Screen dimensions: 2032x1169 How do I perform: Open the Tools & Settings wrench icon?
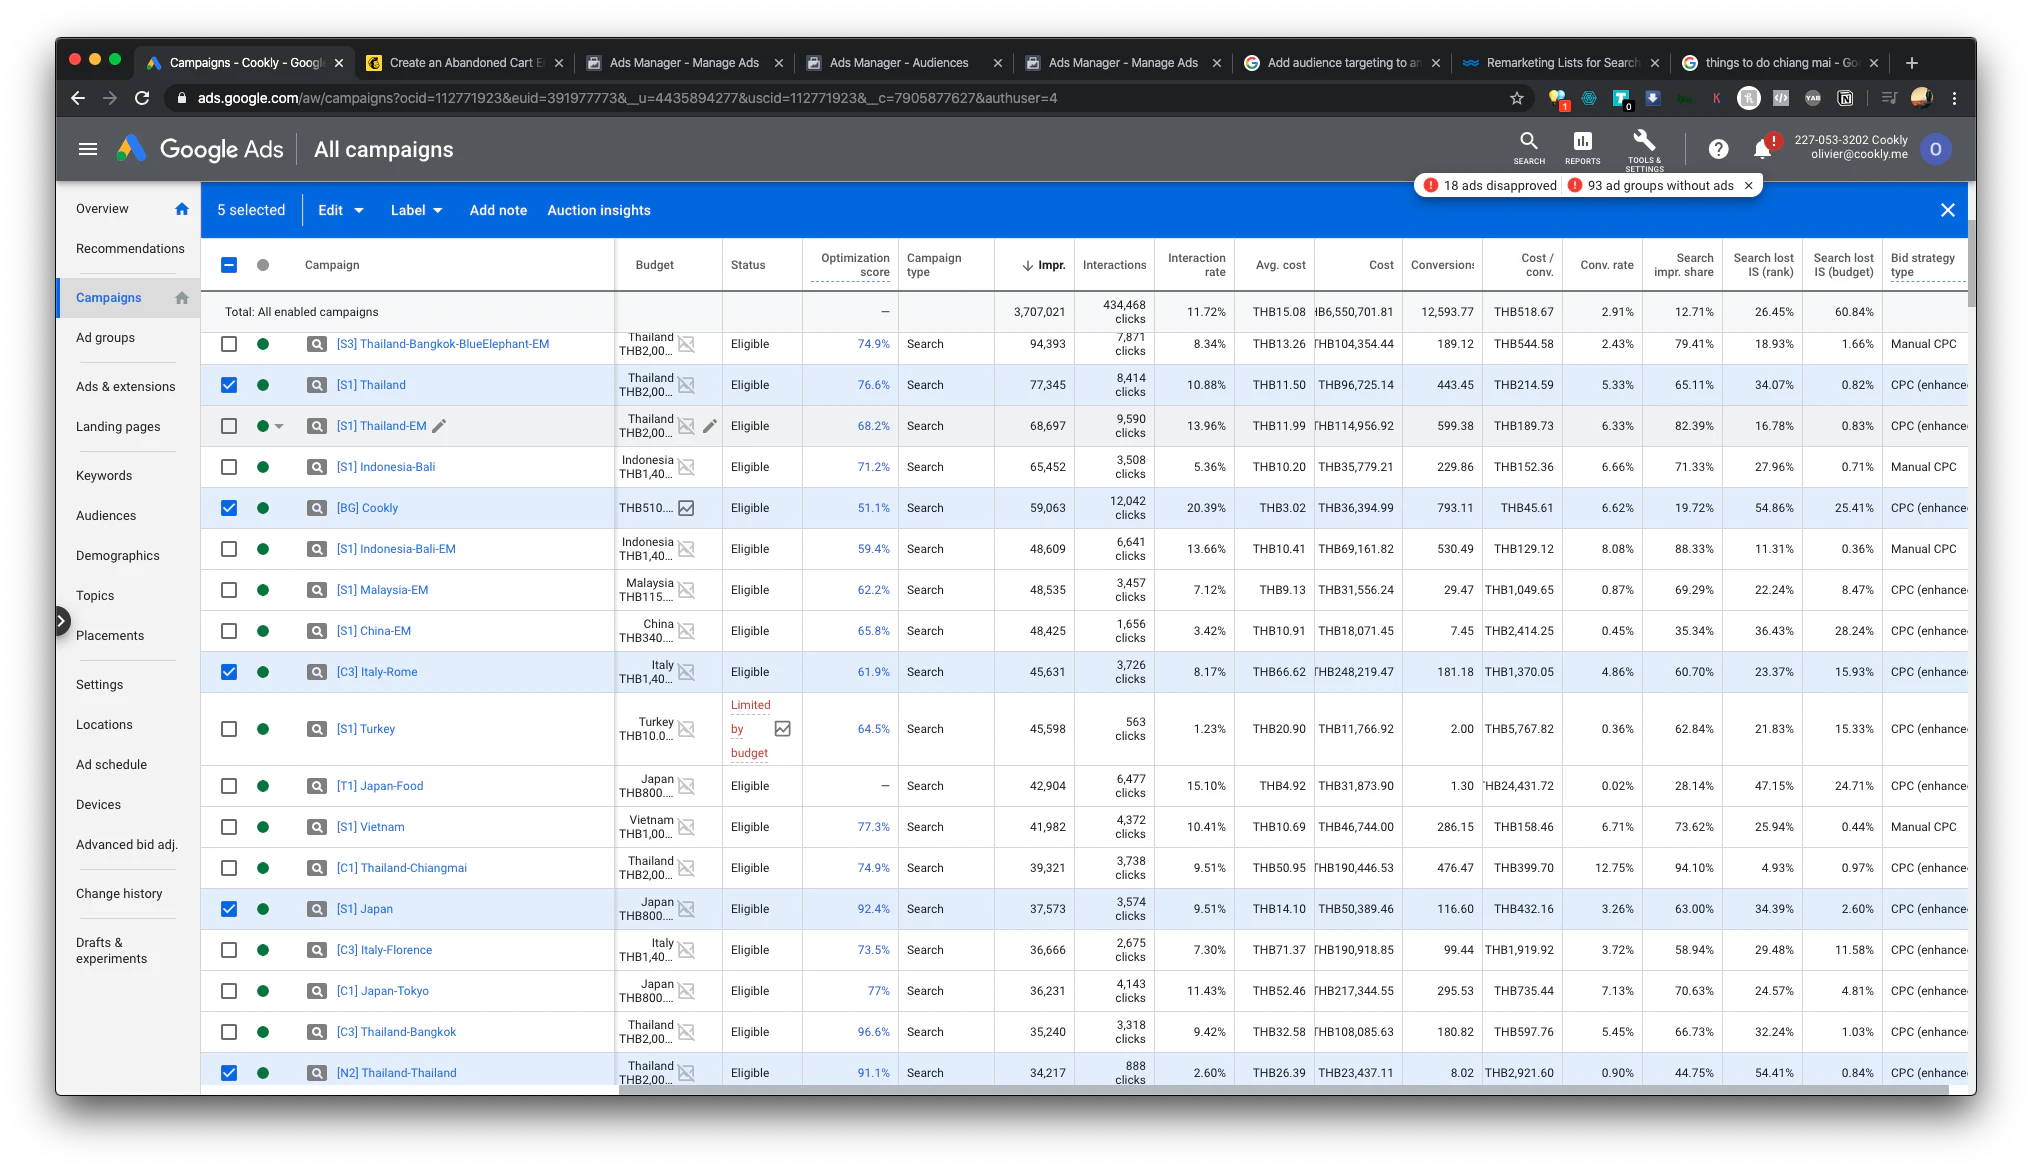coord(1644,141)
